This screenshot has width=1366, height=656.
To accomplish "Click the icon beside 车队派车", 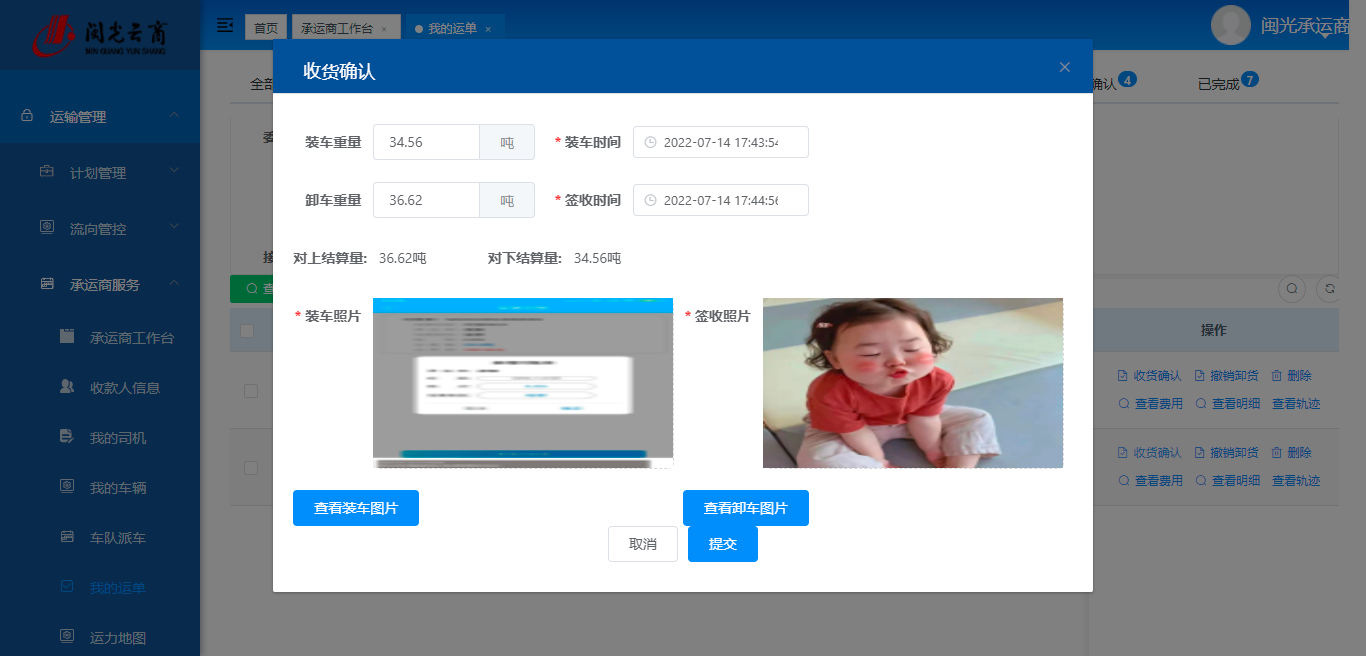I will (x=67, y=537).
